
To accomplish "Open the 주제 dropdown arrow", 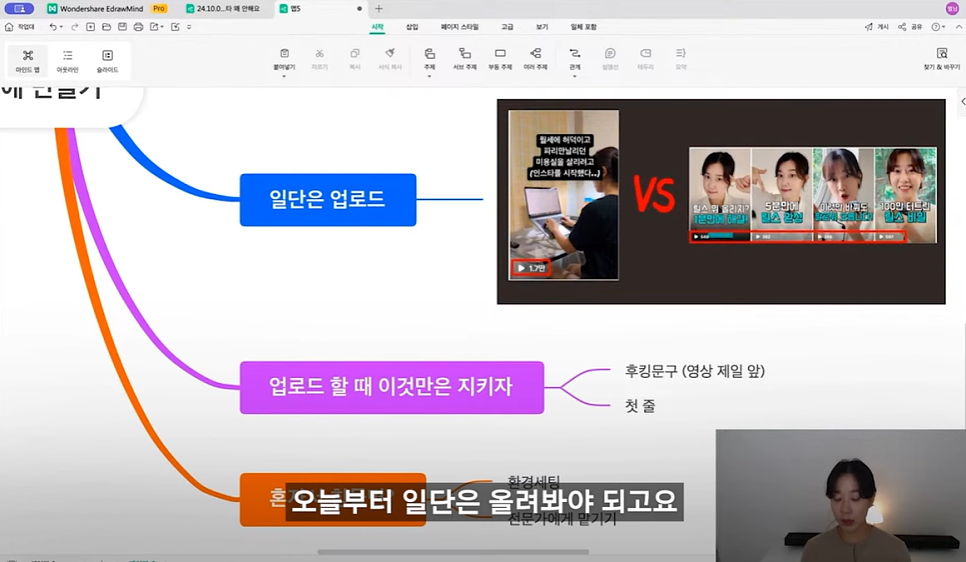I will pyautogui.click(x=429, y=76).
